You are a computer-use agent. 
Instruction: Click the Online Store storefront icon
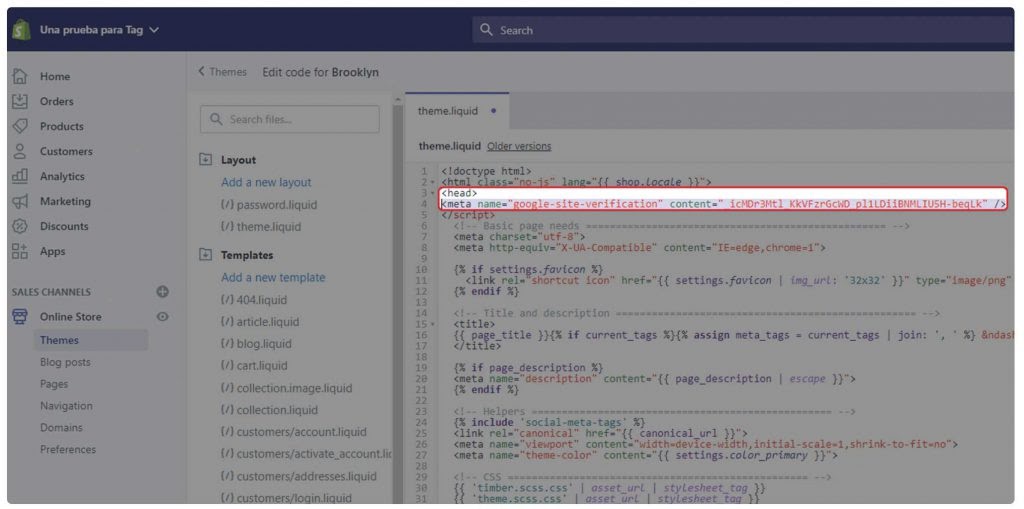(20, 316)
